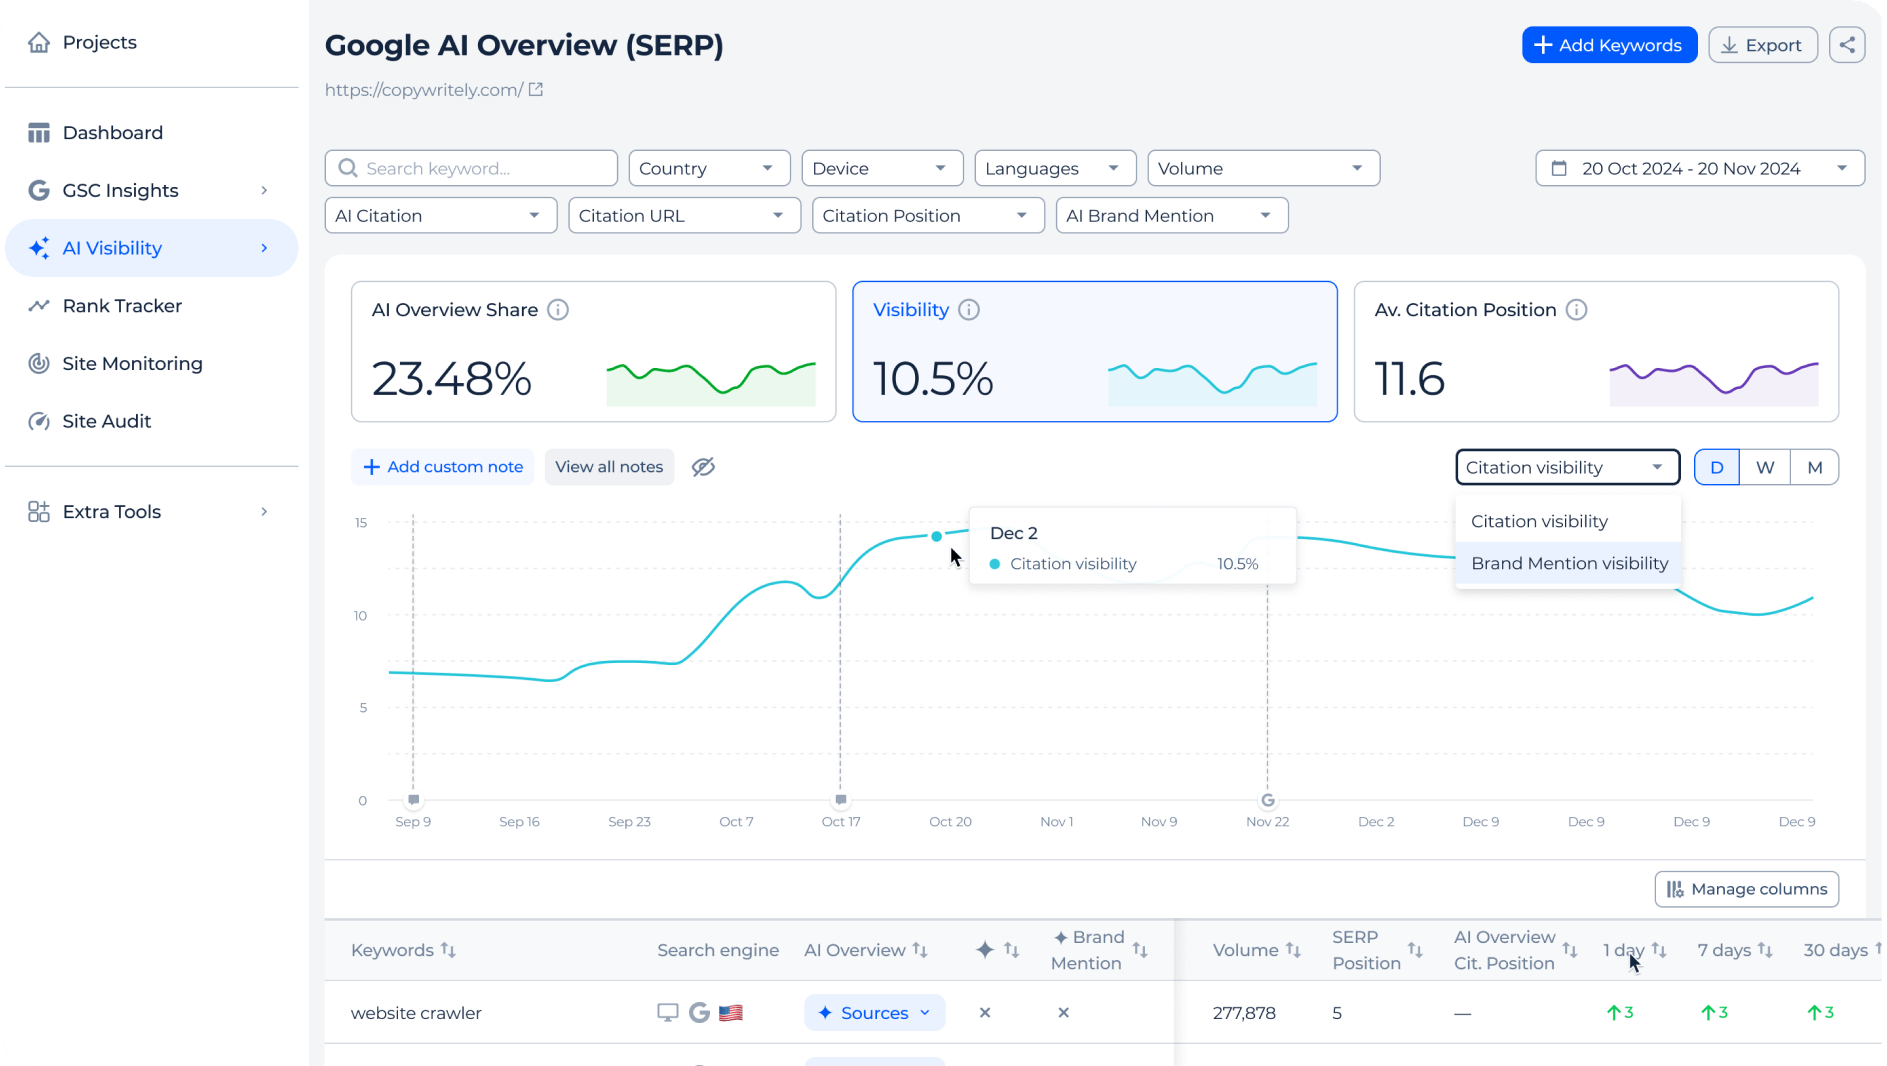Enable M monthly view on the chart

pyautogui.click(x=1814, y=466)
